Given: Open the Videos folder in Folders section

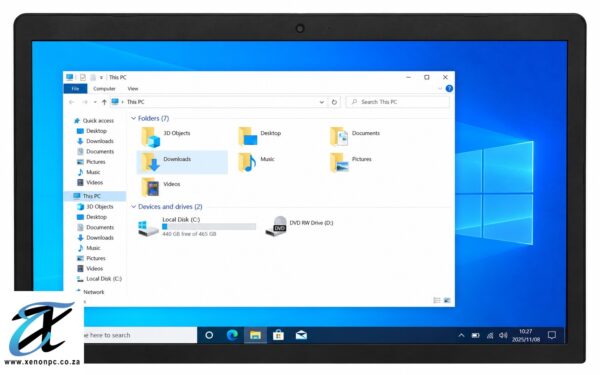Looking at the screenshot, I should click(x=161, y=187).
